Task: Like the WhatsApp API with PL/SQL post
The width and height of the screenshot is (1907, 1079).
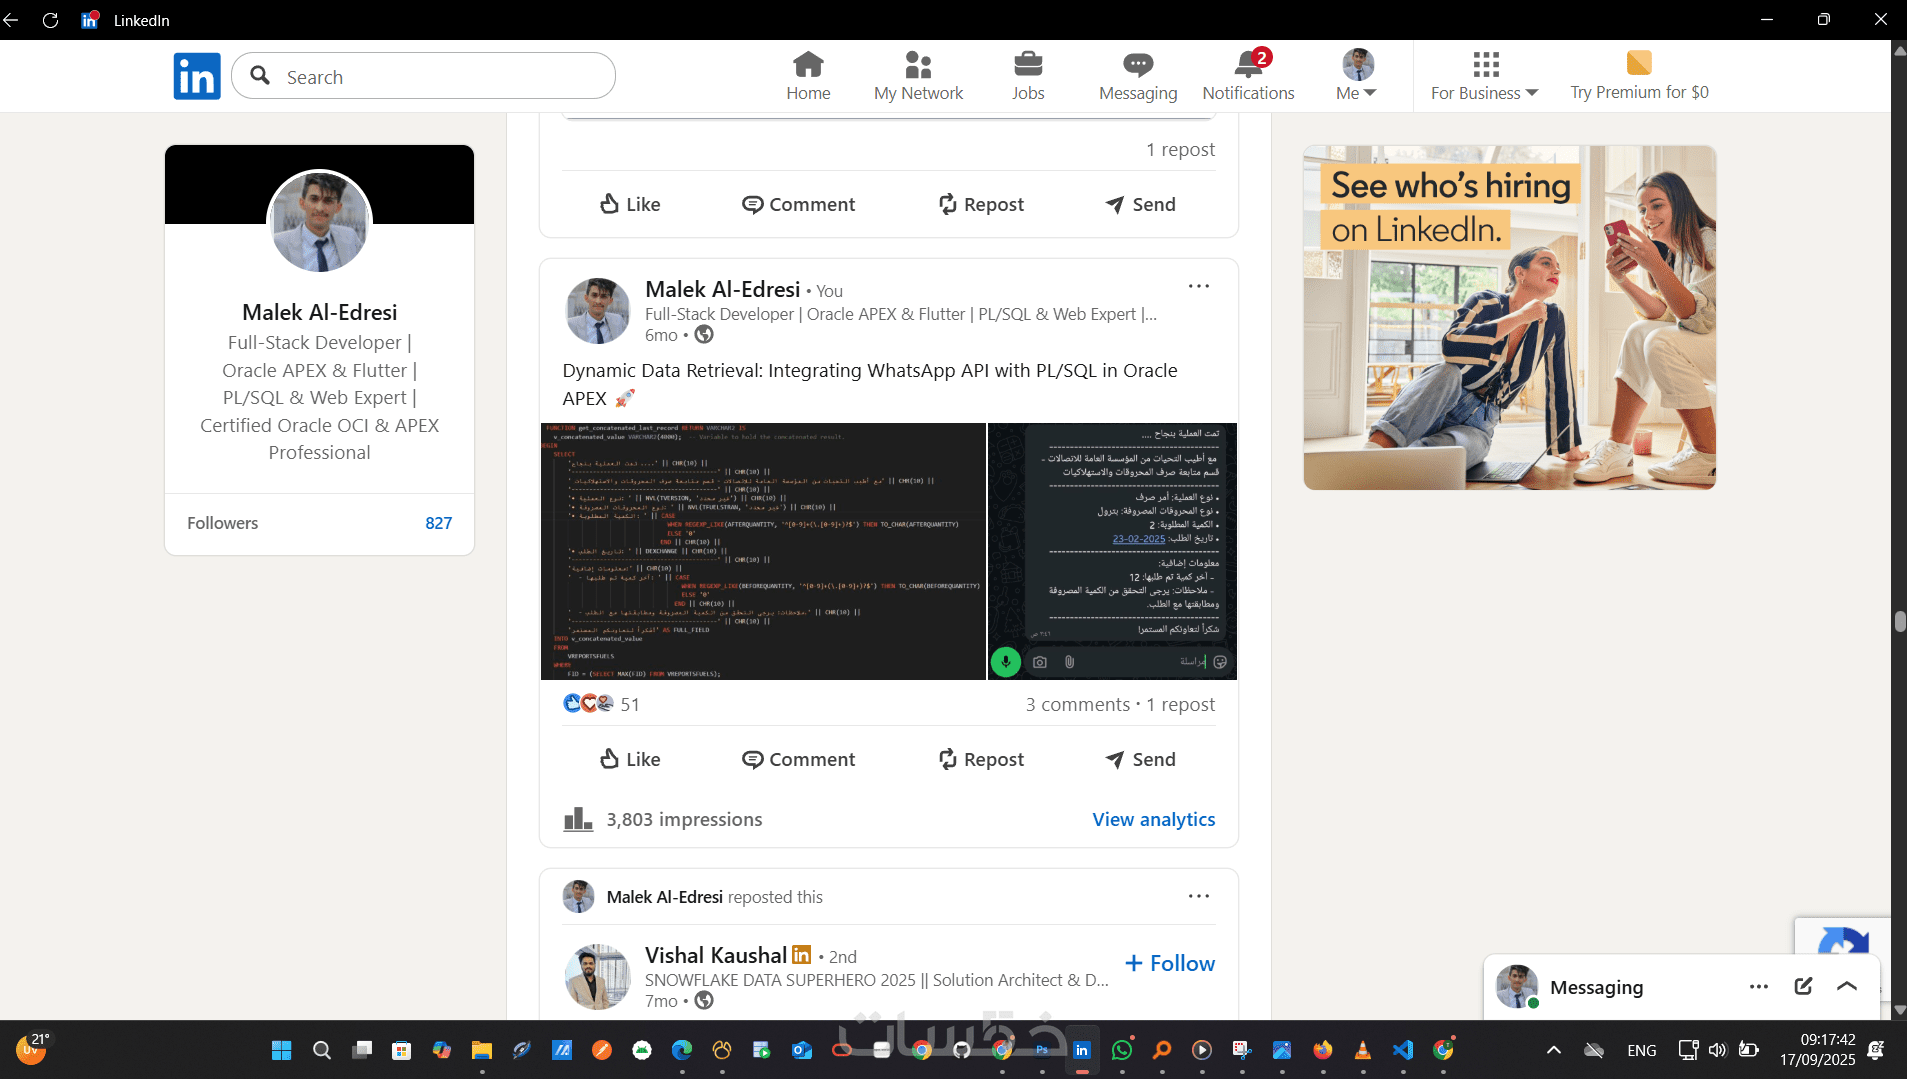Action: 630,759
